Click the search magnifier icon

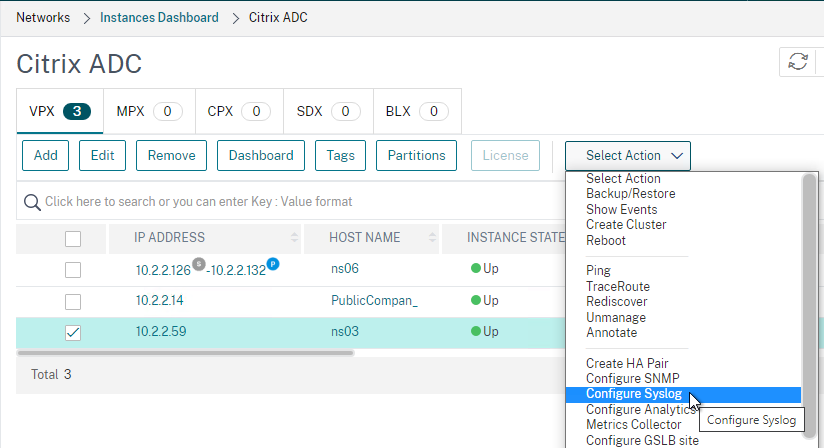tap(32, 202)
